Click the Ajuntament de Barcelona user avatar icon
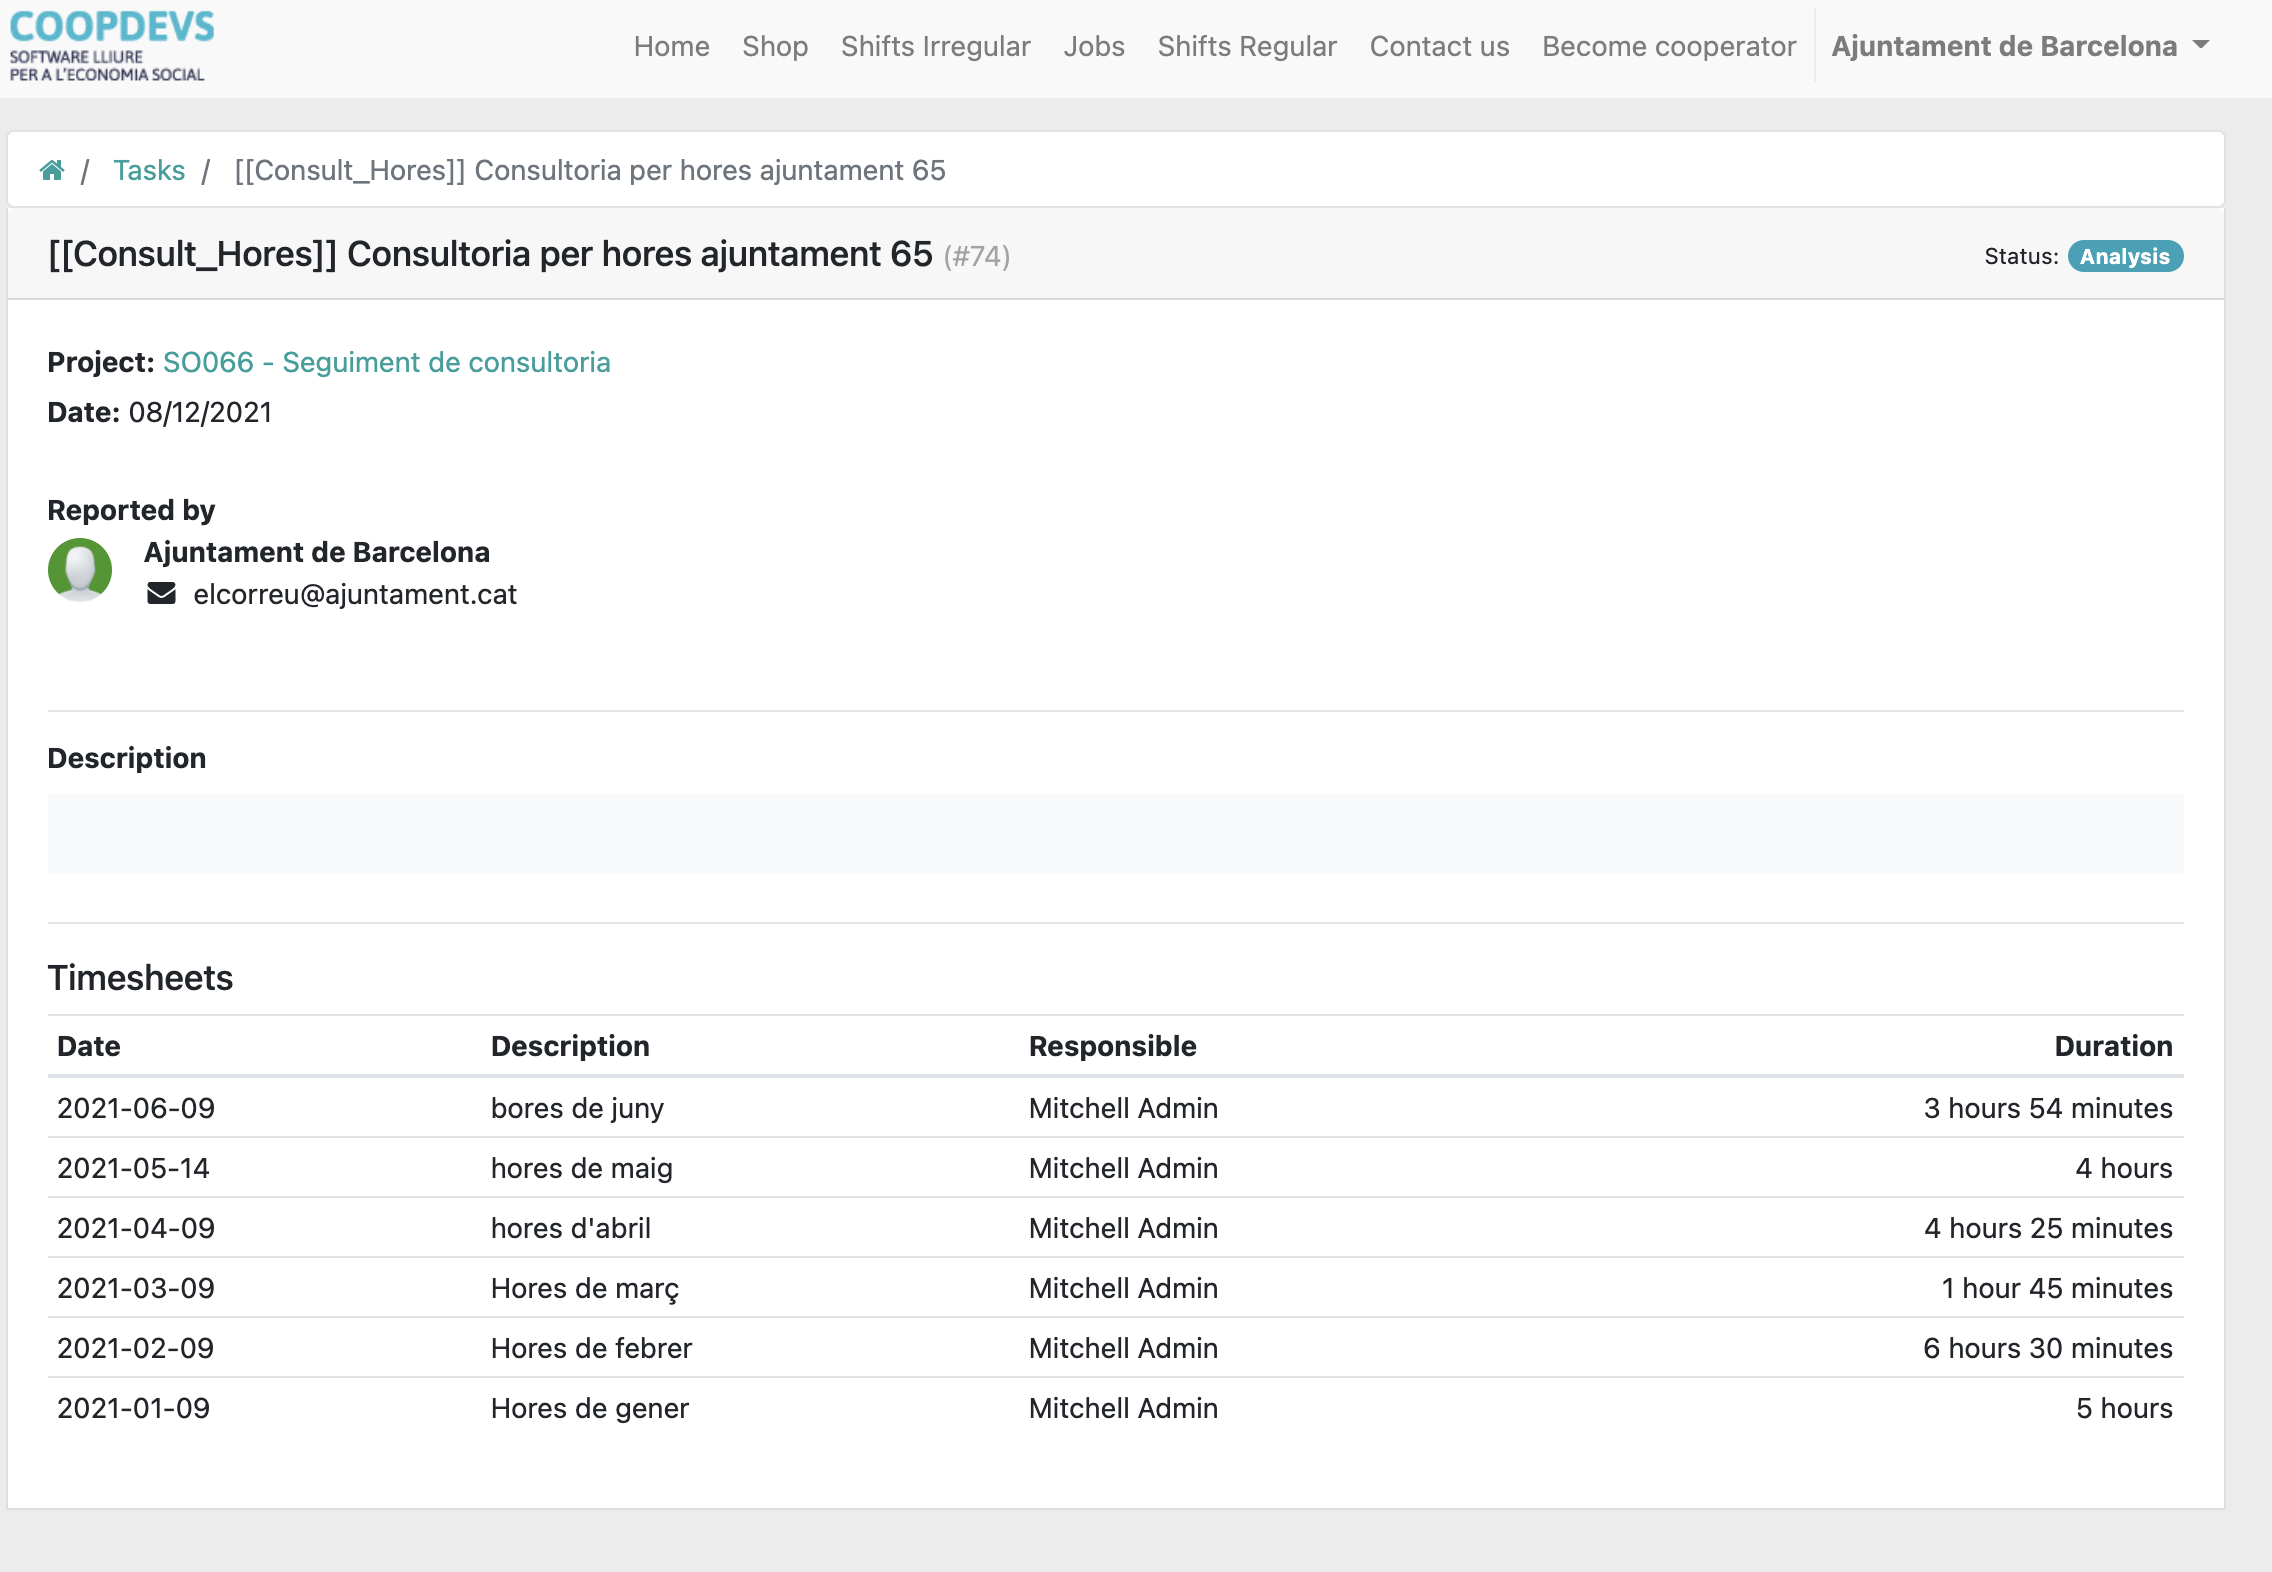Image resolution: width=2272 pixels, height=1572 pixels. [79, 569]
